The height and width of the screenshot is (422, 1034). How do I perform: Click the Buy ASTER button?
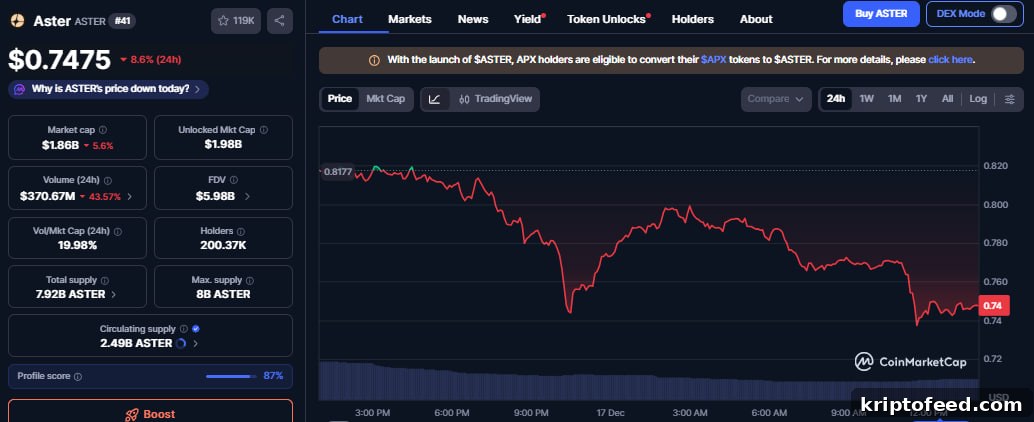pyautogui.click(x=881, y=14)
